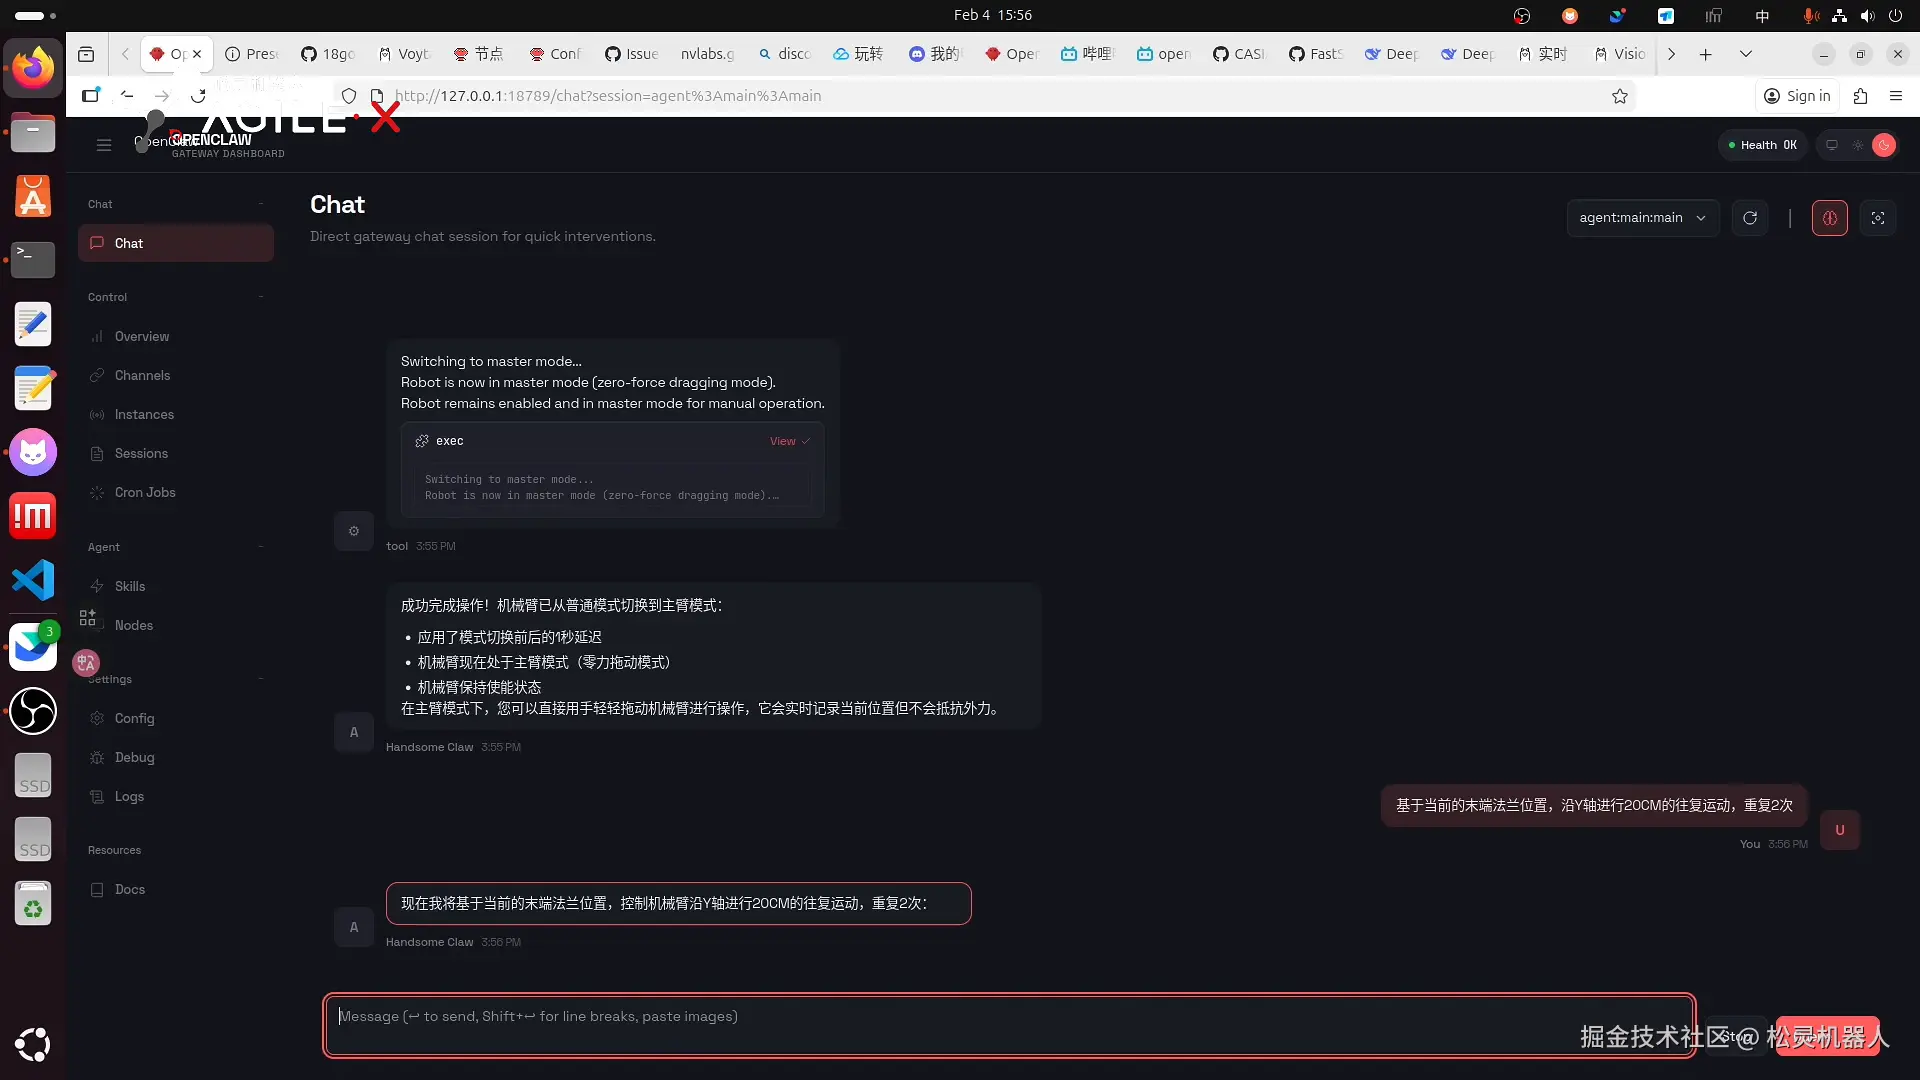
Task: Collapse the Settings section in the sidebar
Action: pyautogui.click(x=261, y=679)
